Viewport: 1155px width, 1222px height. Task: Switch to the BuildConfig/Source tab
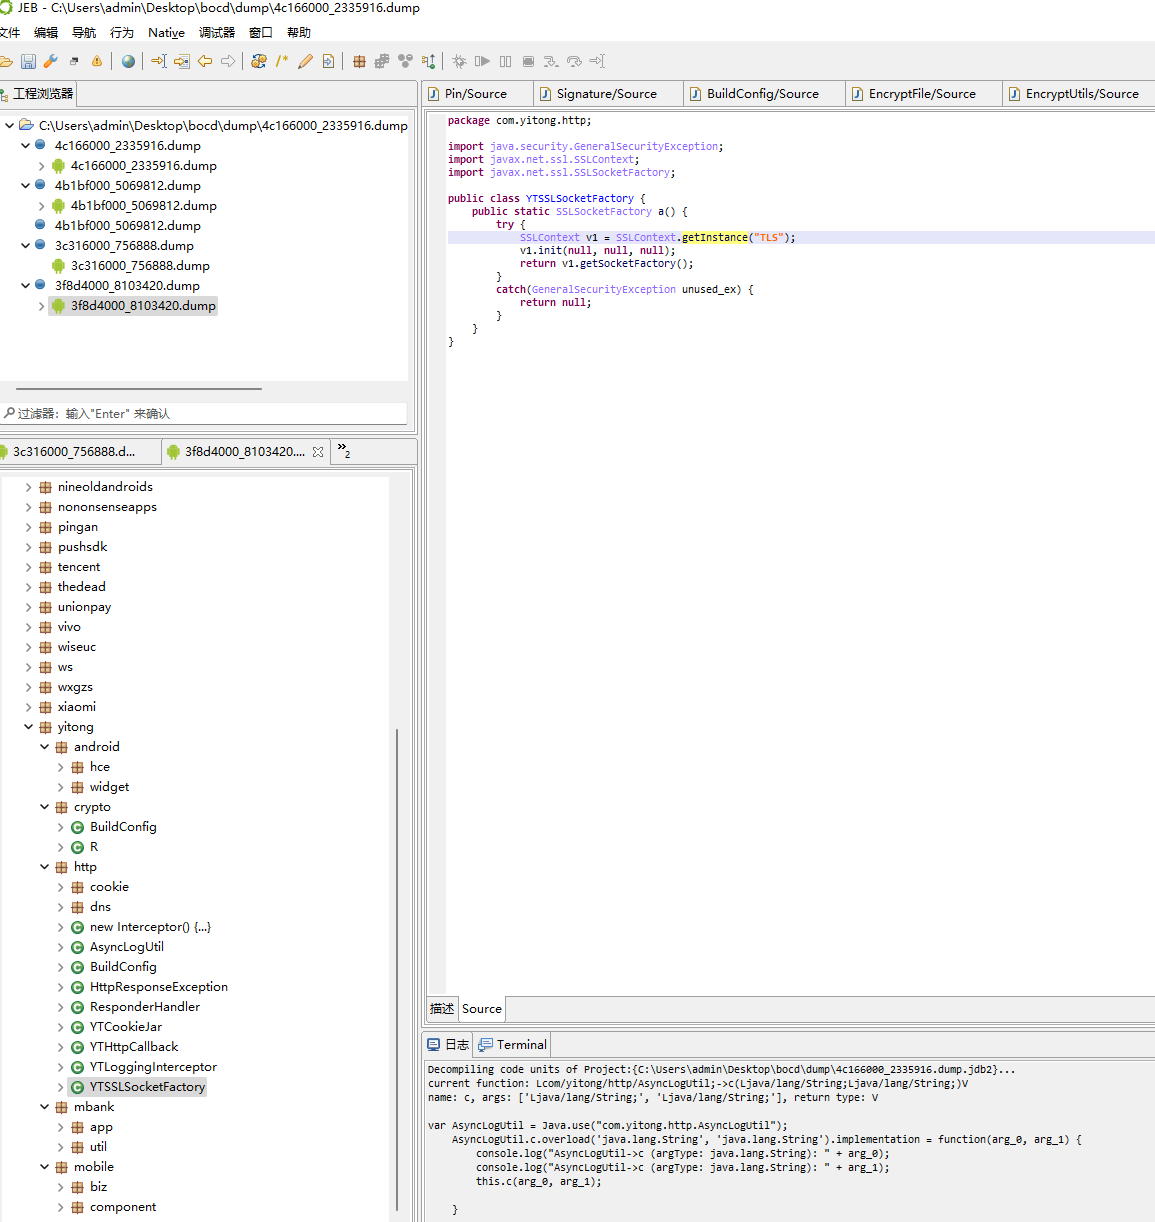tap(763, 94)
